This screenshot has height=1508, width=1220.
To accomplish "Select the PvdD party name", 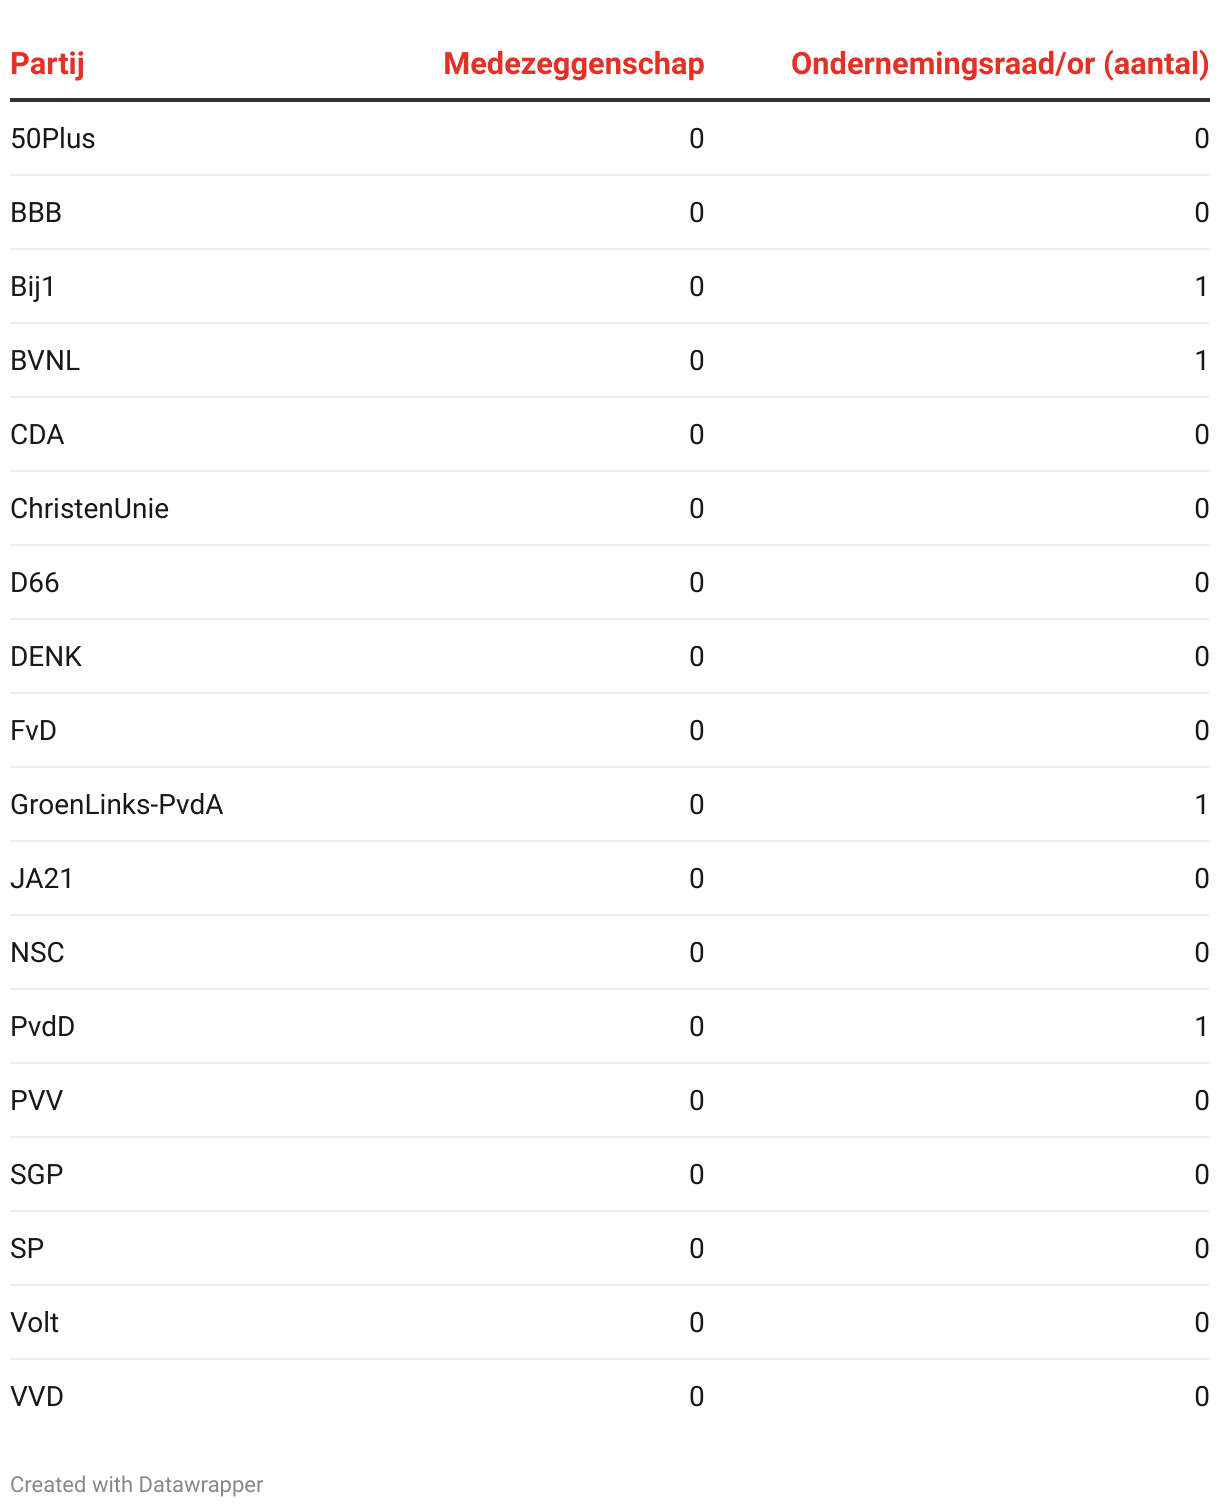I will tap(42, 1026).
